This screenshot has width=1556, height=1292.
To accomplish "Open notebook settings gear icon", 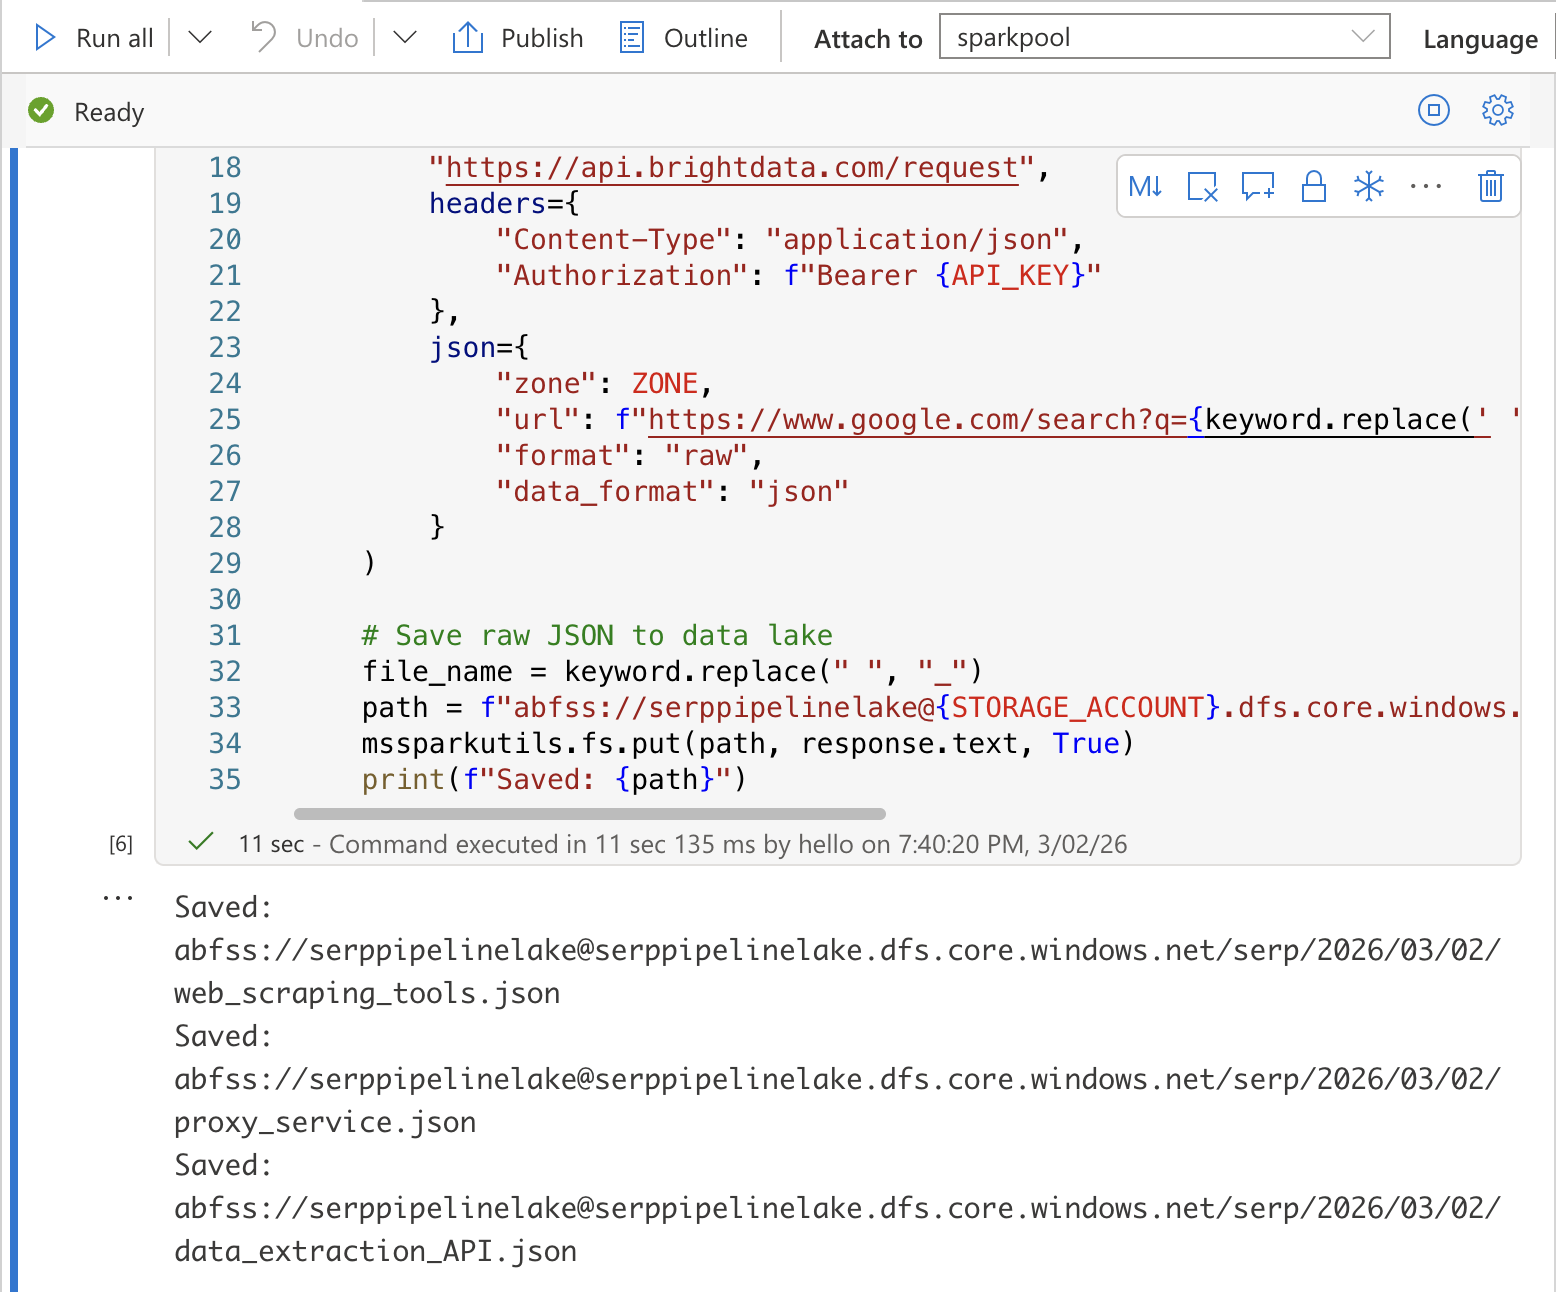I will pos(1497,110).
